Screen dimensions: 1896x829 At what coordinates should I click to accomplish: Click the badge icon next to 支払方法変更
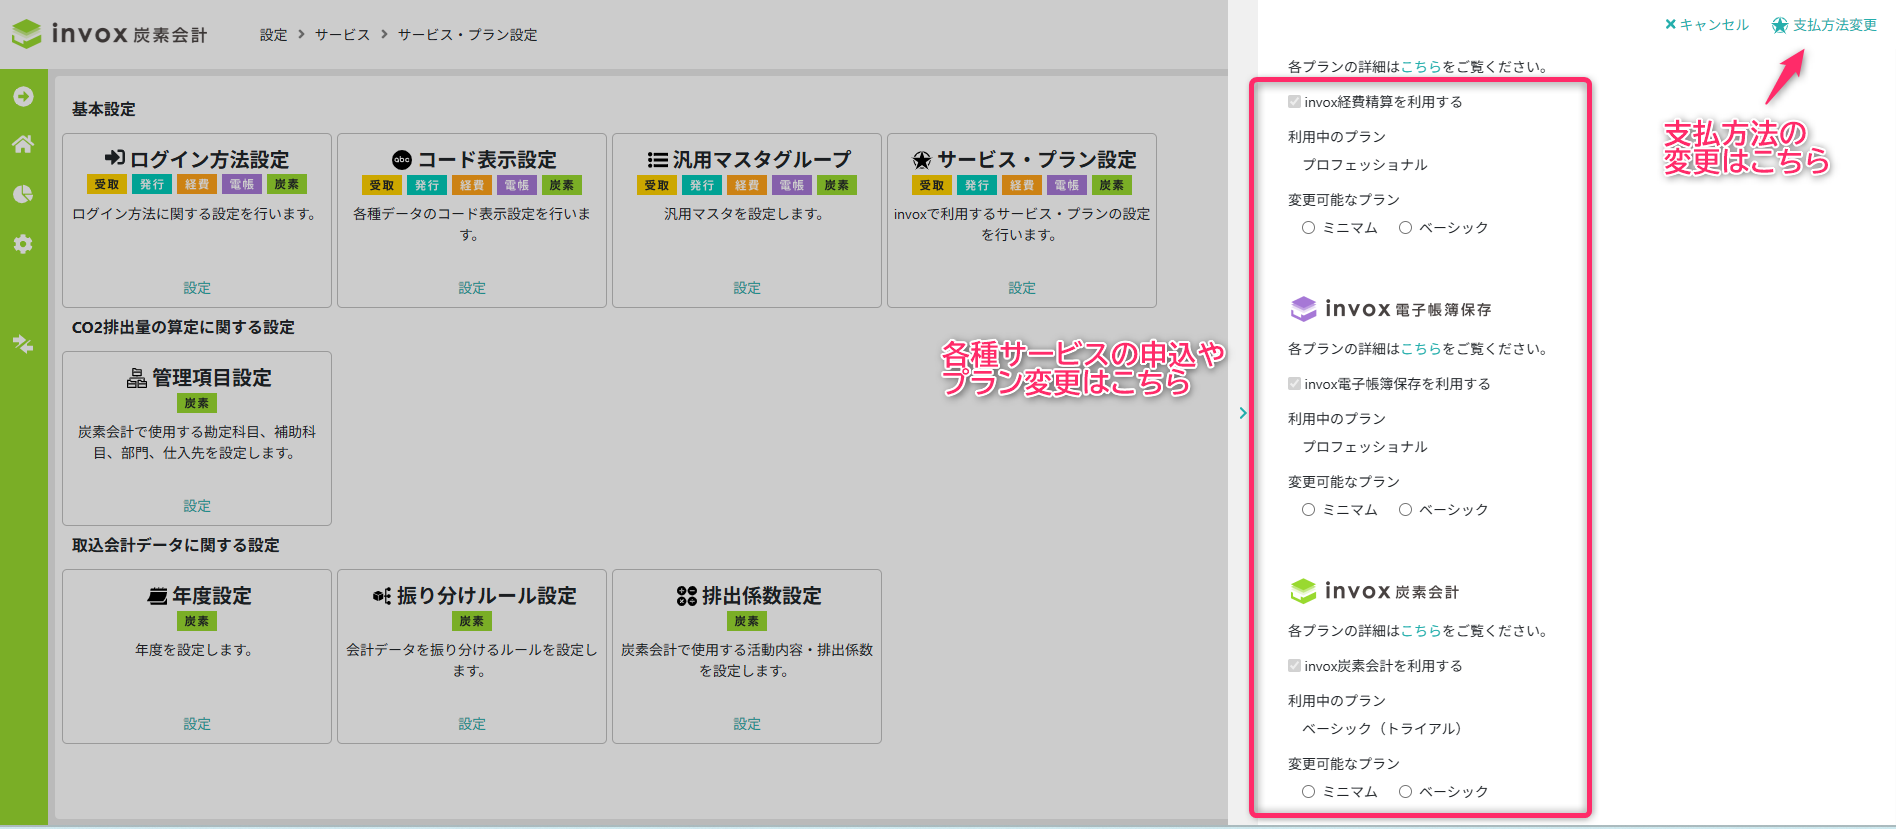pyautogui.click(x=1780, y=25)
